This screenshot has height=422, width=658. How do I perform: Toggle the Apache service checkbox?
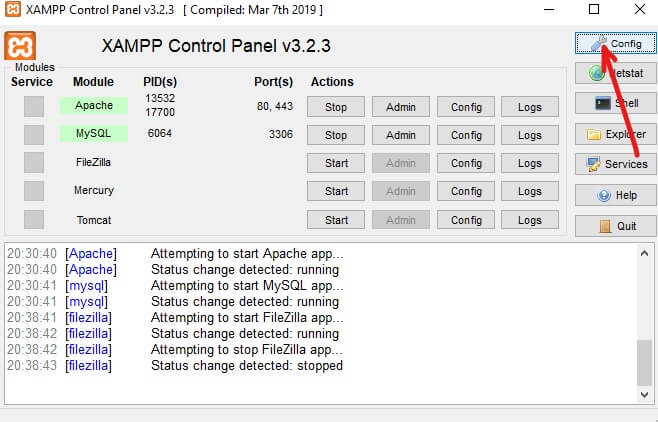[x=34, y=107]
